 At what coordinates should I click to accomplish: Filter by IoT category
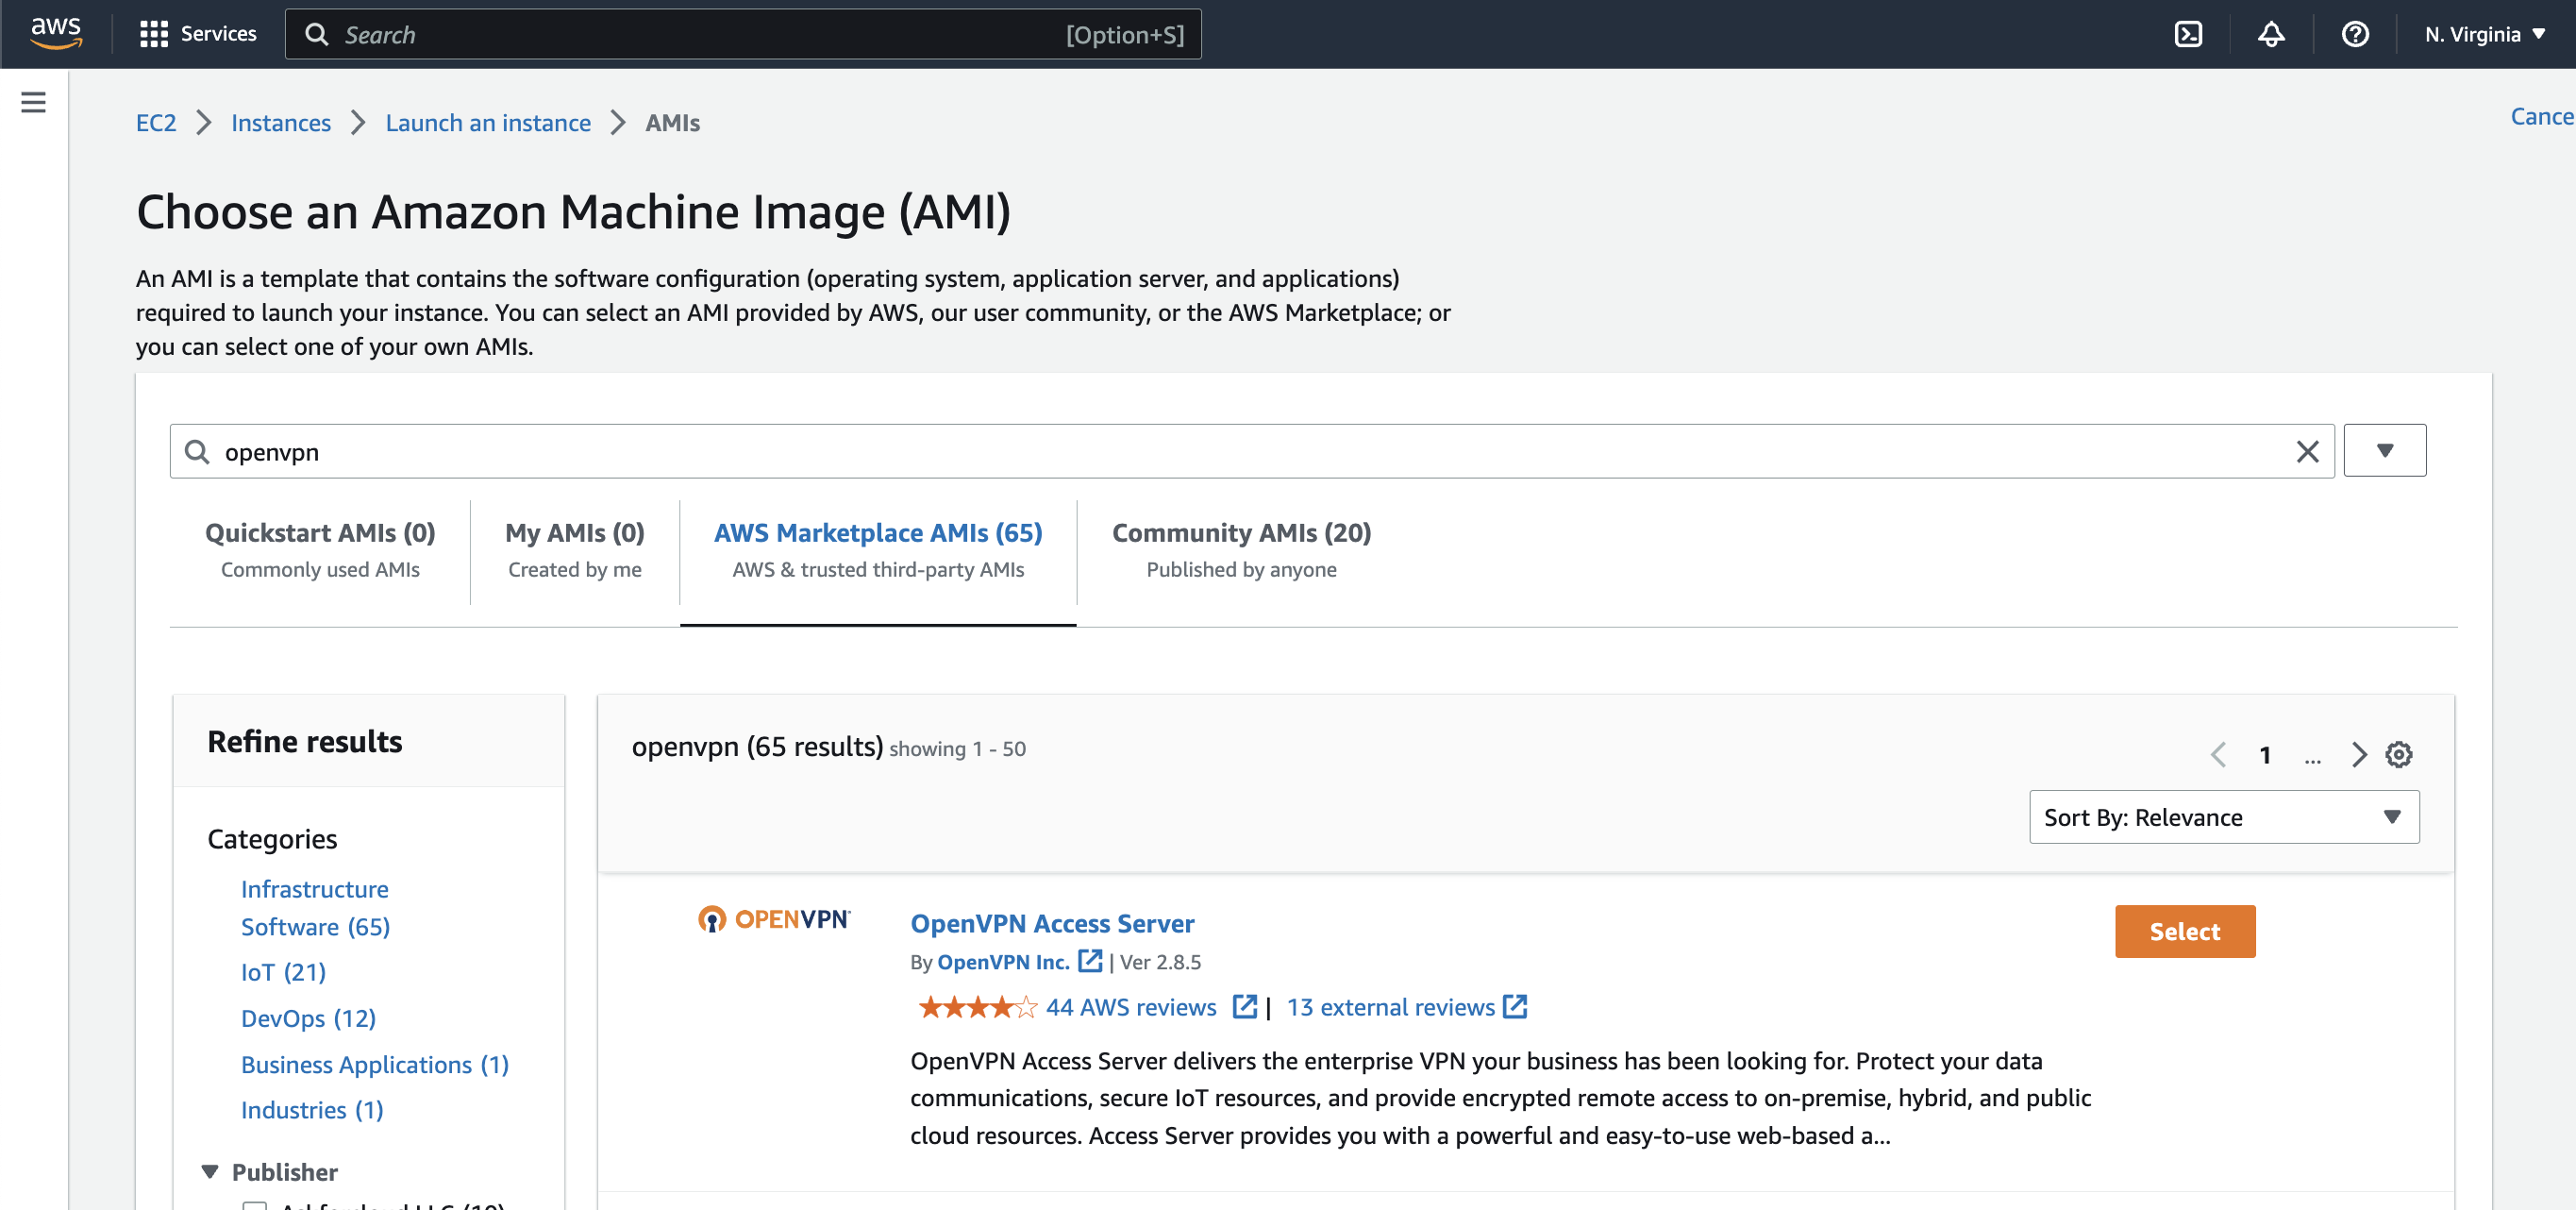click(283, 972)
